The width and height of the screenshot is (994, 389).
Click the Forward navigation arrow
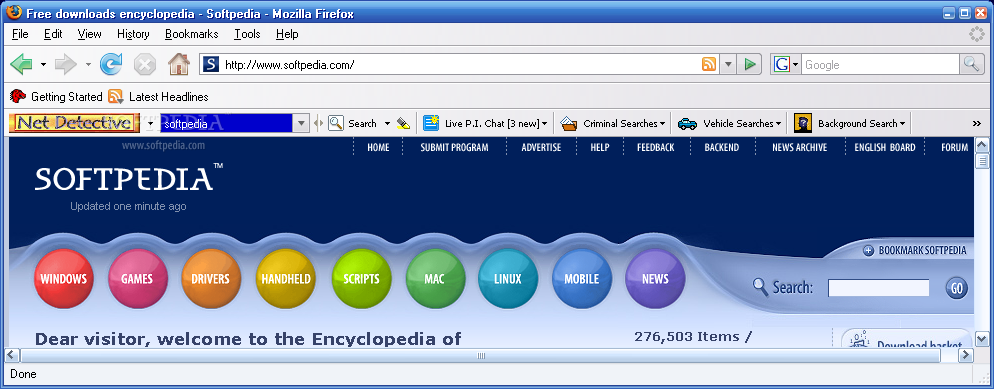click(x=66, y=64)
